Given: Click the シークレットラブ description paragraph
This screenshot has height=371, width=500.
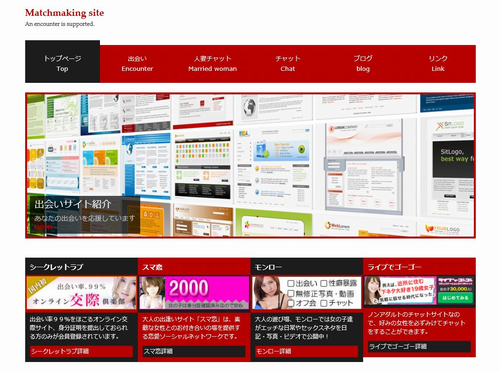Looking at the screenshot, I should click(x=79, y=328).
